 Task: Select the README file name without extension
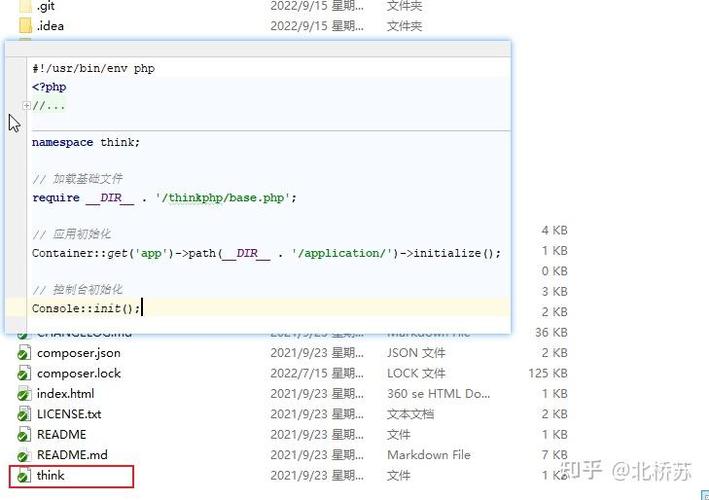[x=61, y=434]
